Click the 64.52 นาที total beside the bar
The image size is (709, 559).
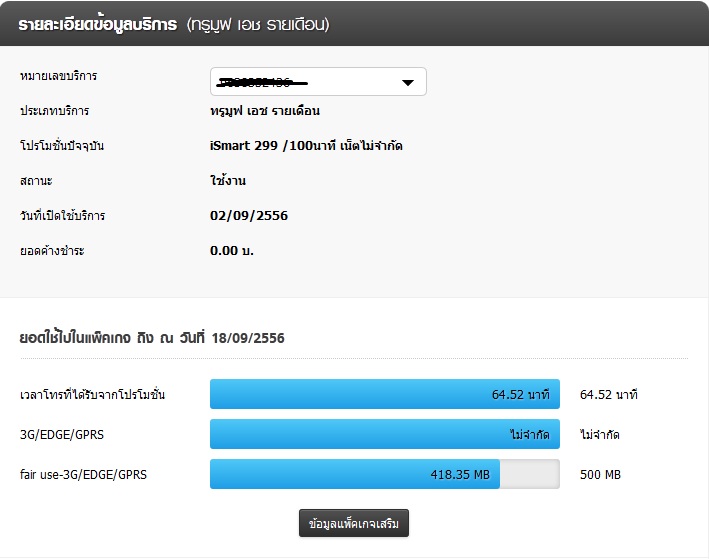click(x=609, y=394)
